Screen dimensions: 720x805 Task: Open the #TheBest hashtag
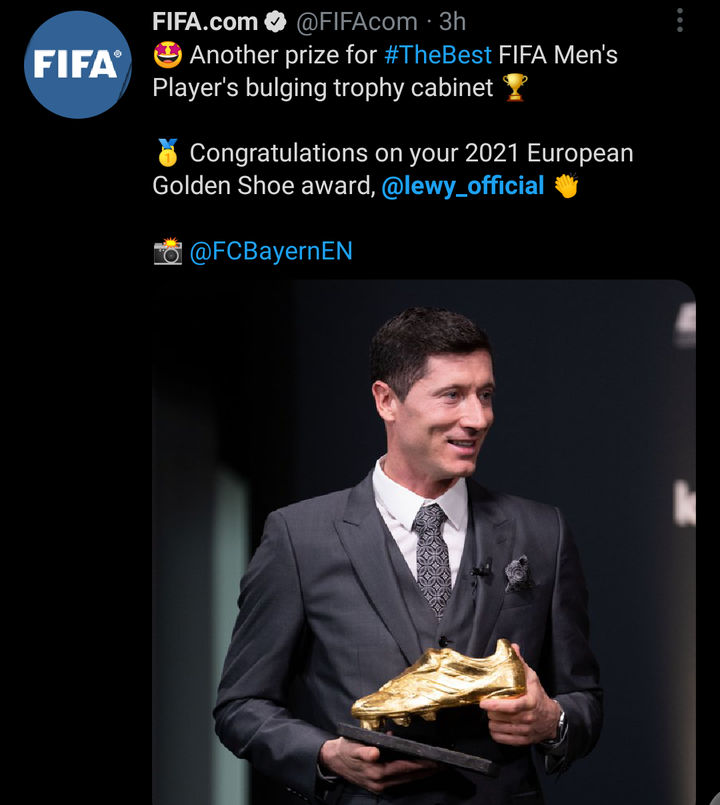(438, 55)
